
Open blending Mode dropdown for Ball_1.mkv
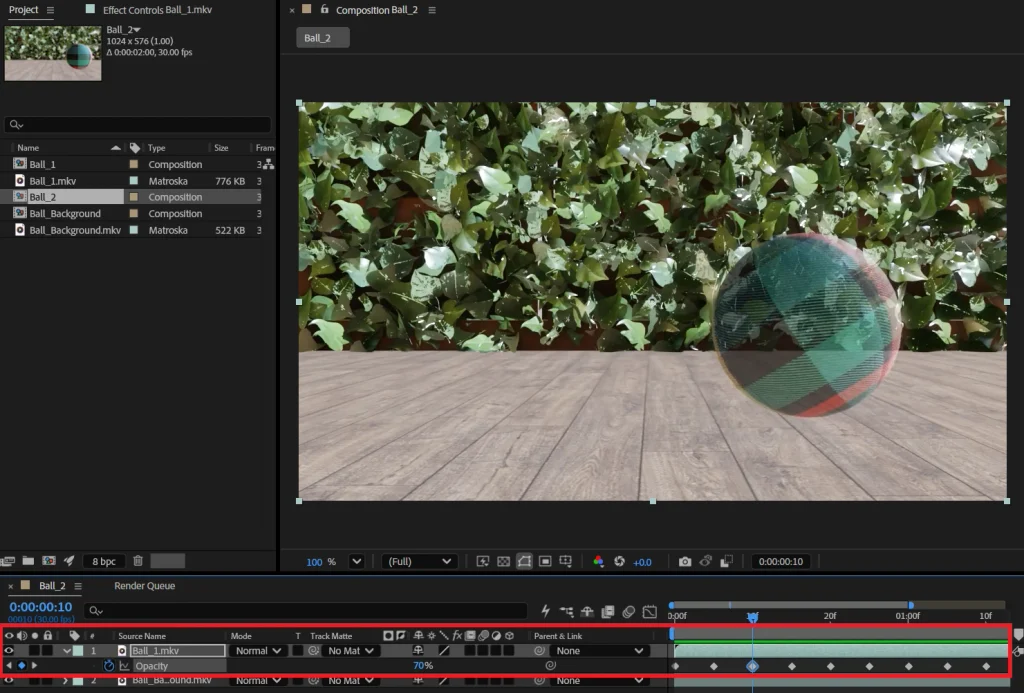[258, 651]
